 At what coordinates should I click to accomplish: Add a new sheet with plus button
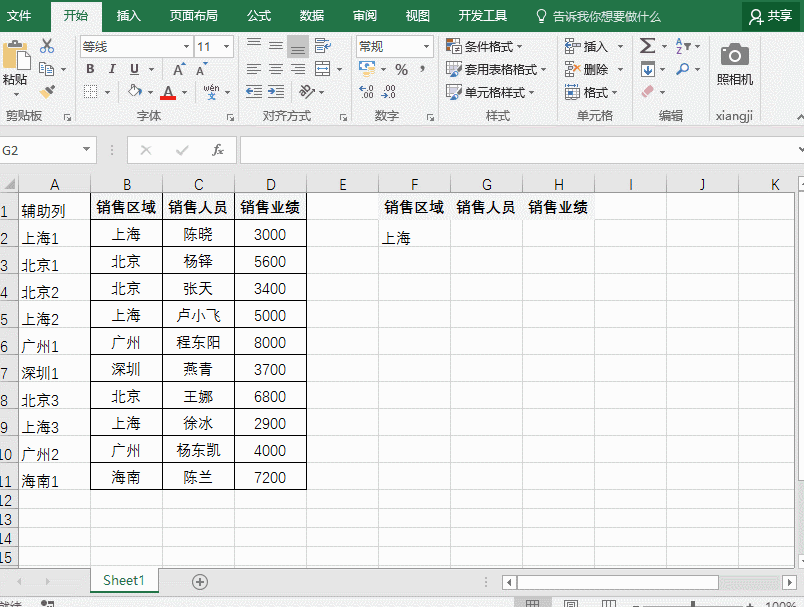click(x=199, y=581)
